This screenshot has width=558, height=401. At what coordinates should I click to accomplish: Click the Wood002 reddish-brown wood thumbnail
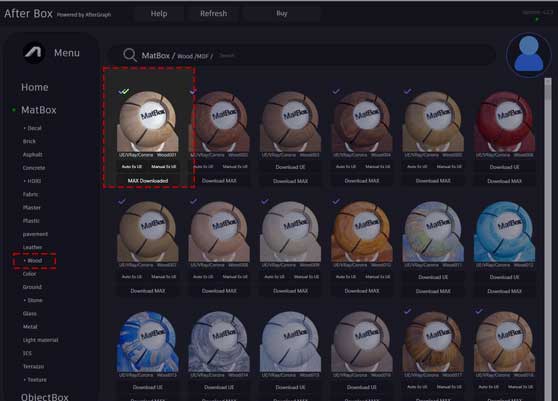pyautogui.click(x=219, y=121)
